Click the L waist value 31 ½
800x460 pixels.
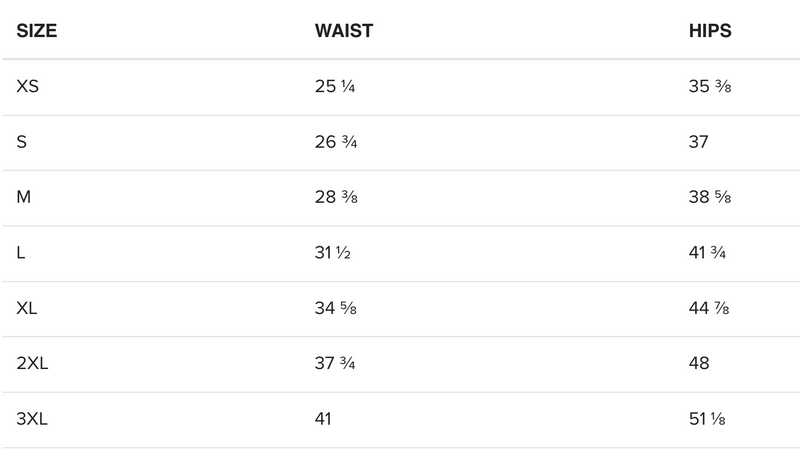[333, 253]
